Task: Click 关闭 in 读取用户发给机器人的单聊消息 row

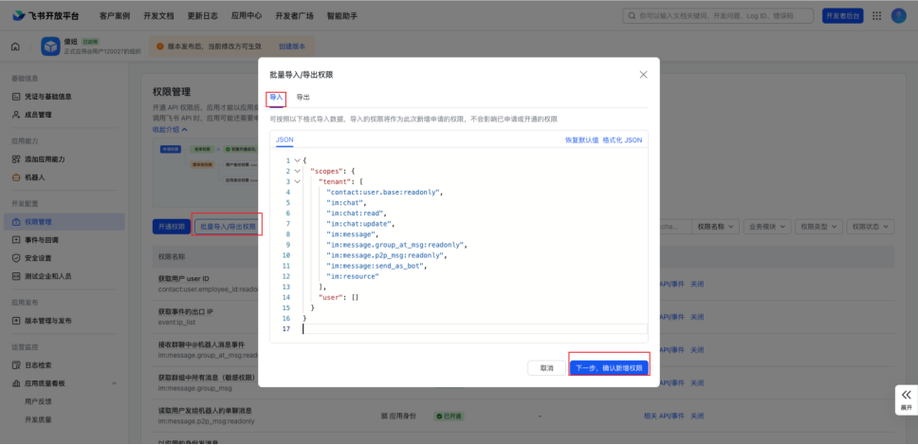Action: (697, 416)
